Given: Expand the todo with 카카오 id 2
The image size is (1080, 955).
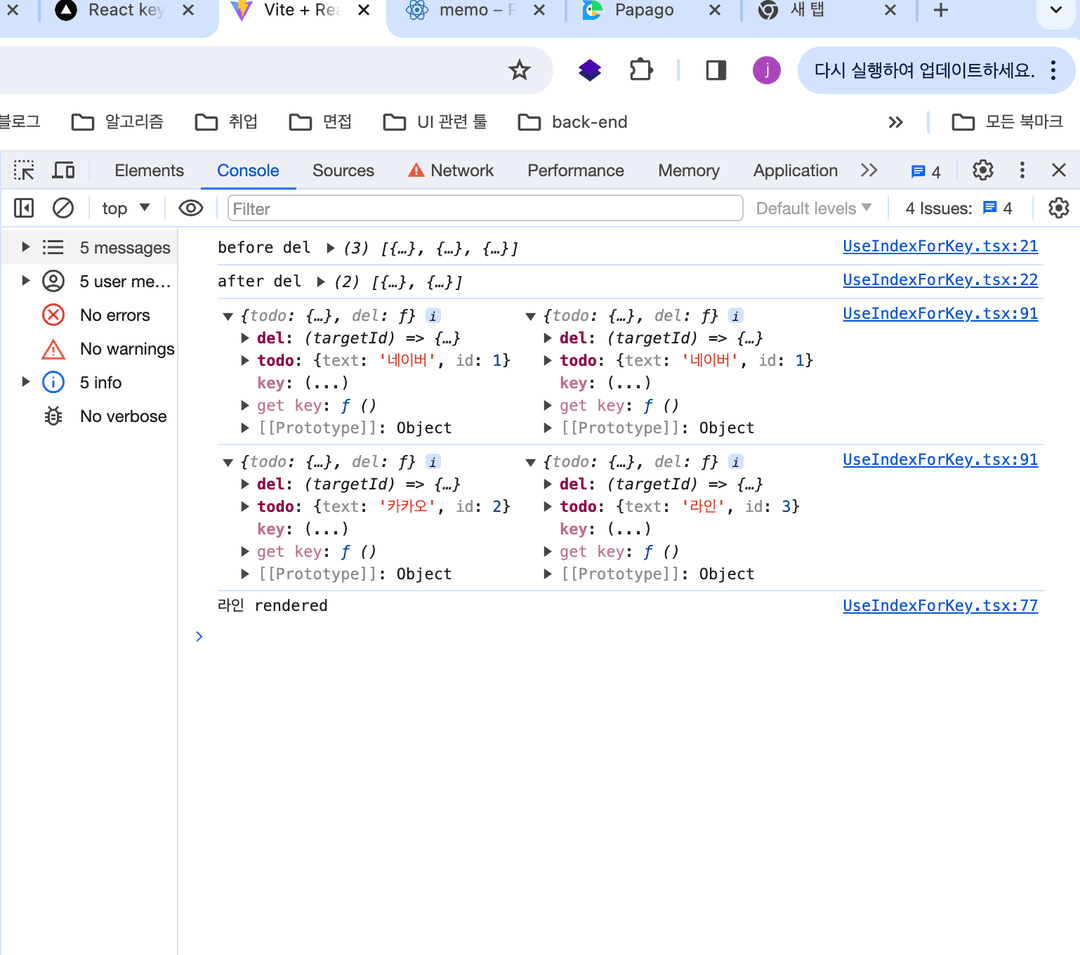Looking at the screenshot, I should tap(245, 507).
